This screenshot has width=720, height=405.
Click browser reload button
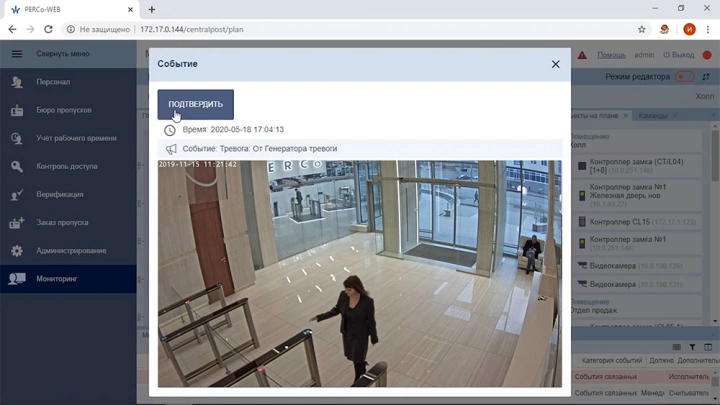click(48, 29)
